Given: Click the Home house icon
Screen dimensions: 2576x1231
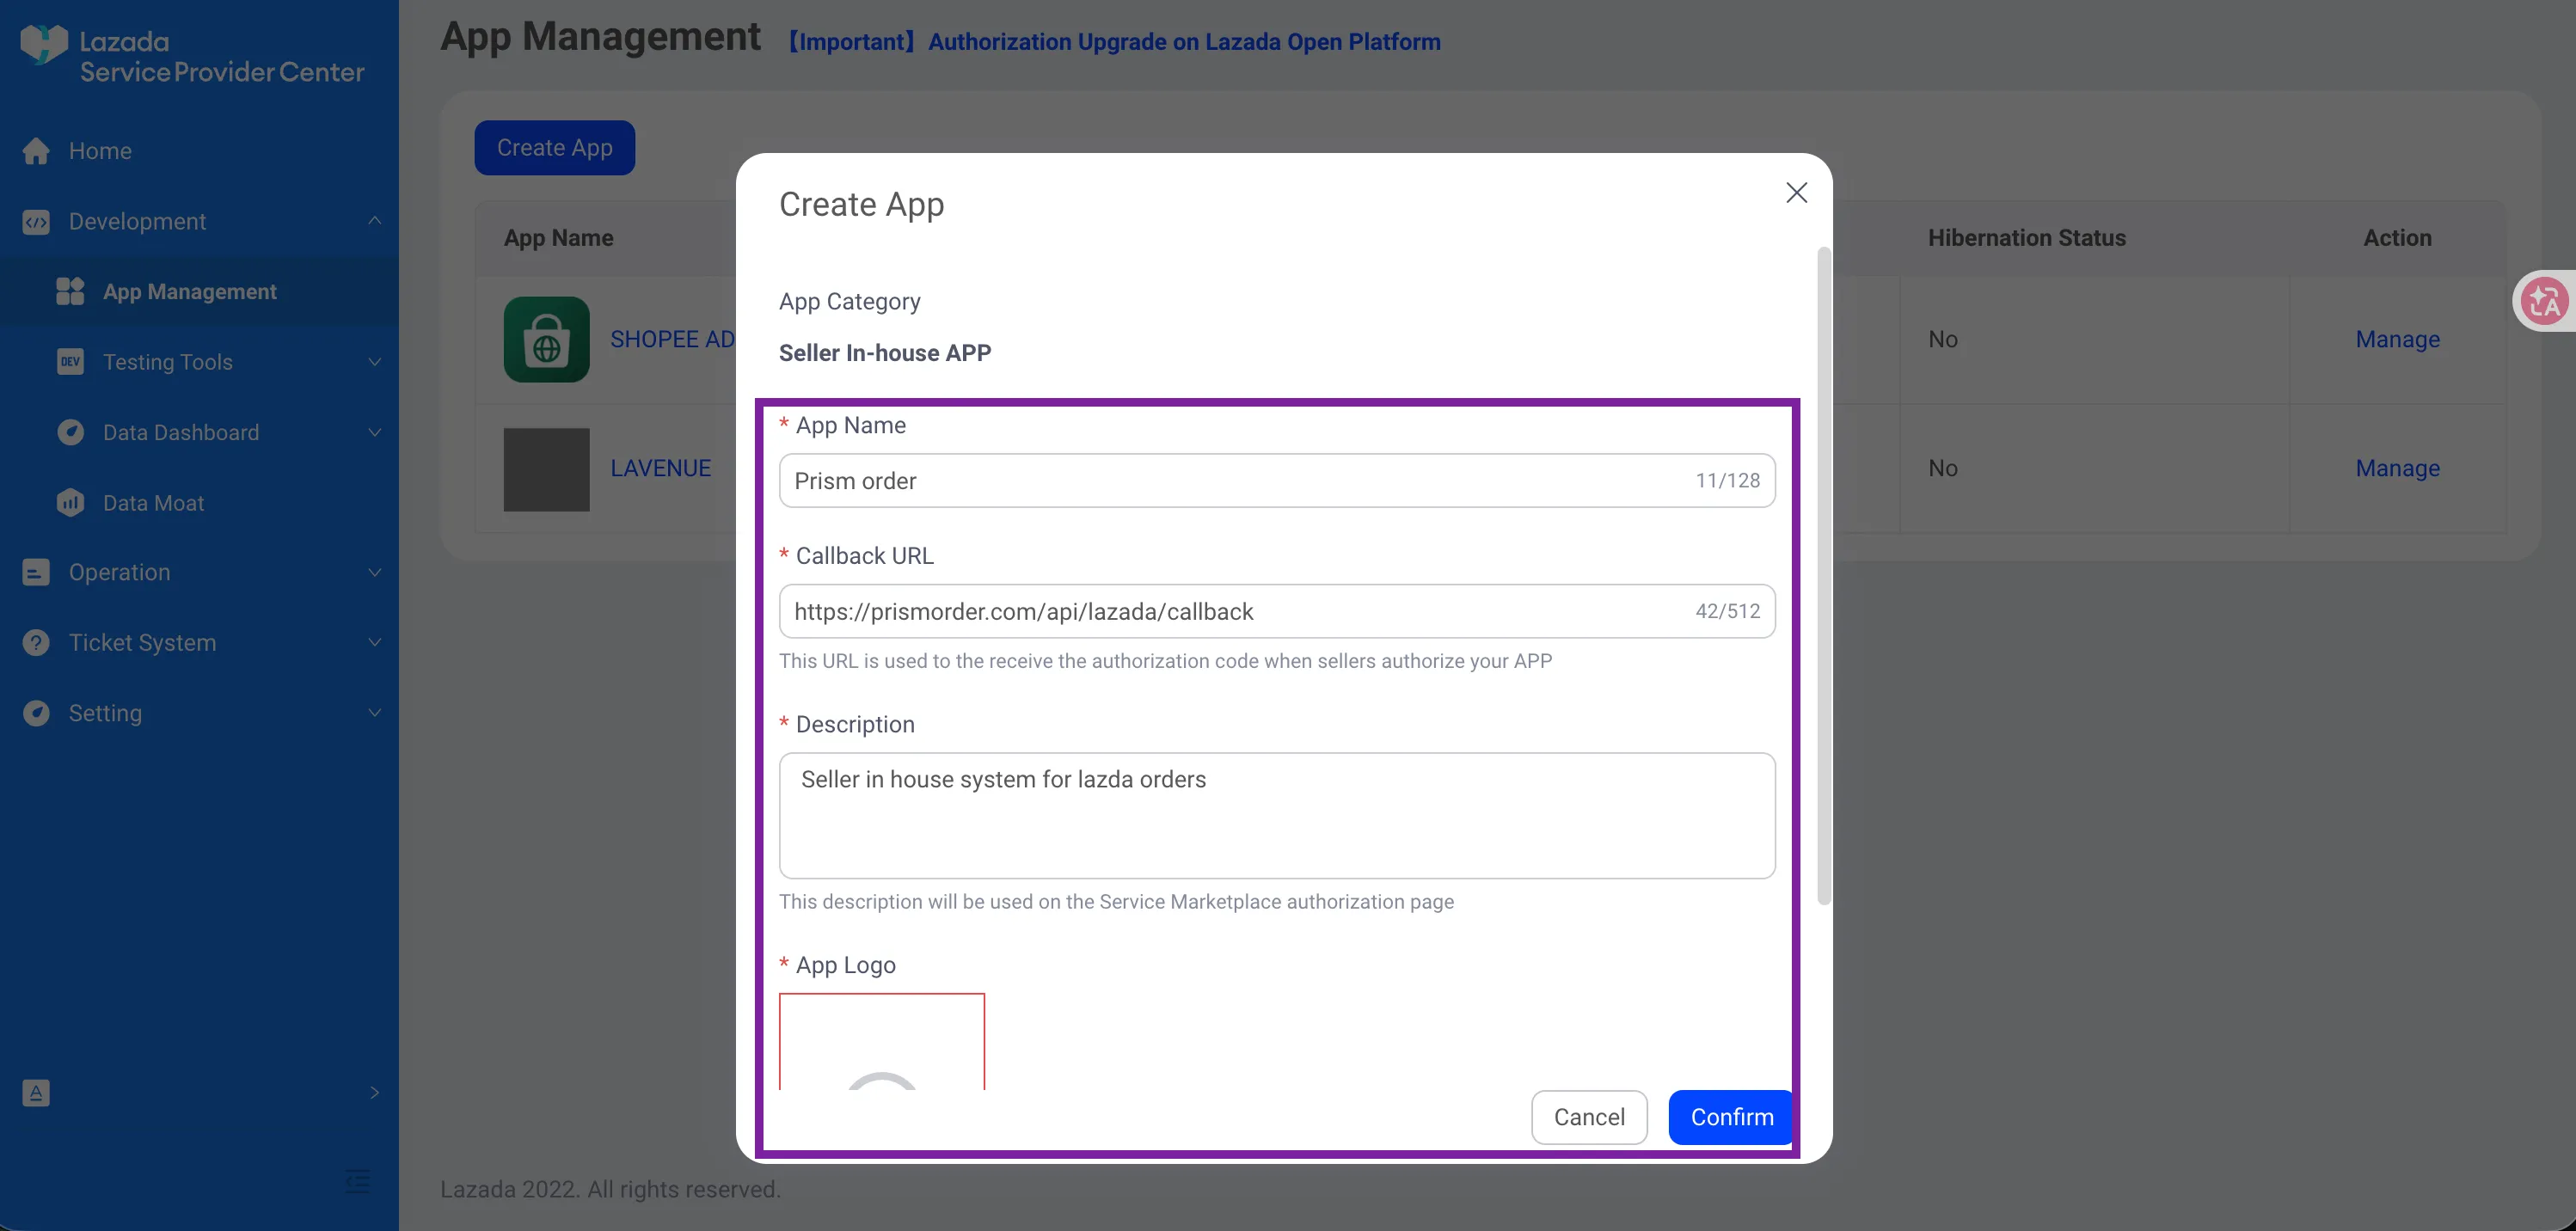Looking at the screenshot, I should [36, 151].
